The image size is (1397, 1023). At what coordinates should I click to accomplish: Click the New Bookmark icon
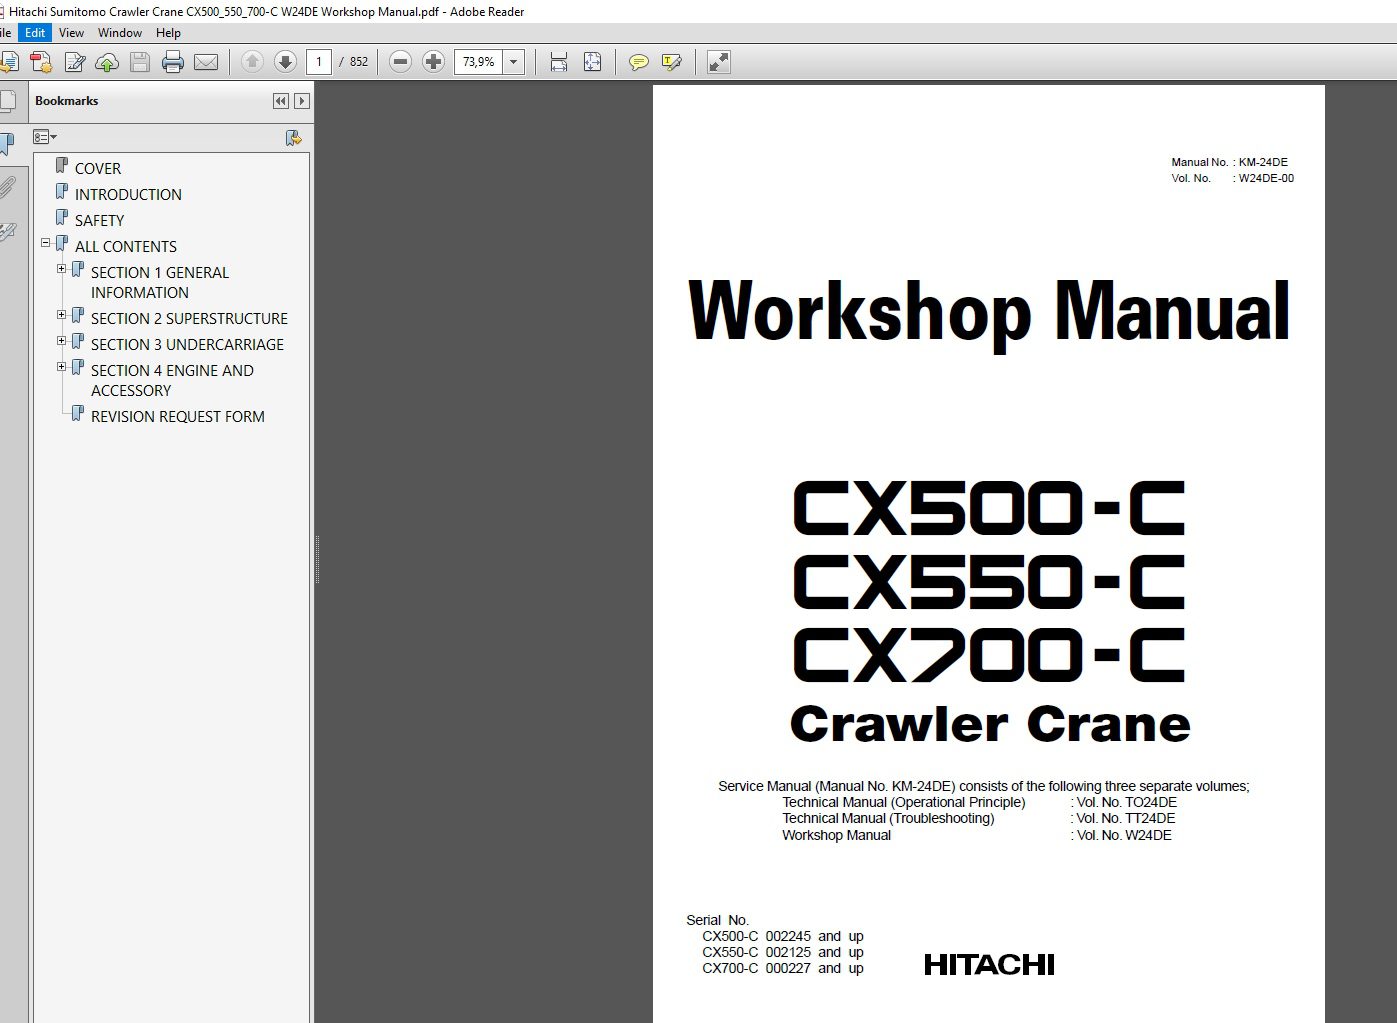(294, 137)
